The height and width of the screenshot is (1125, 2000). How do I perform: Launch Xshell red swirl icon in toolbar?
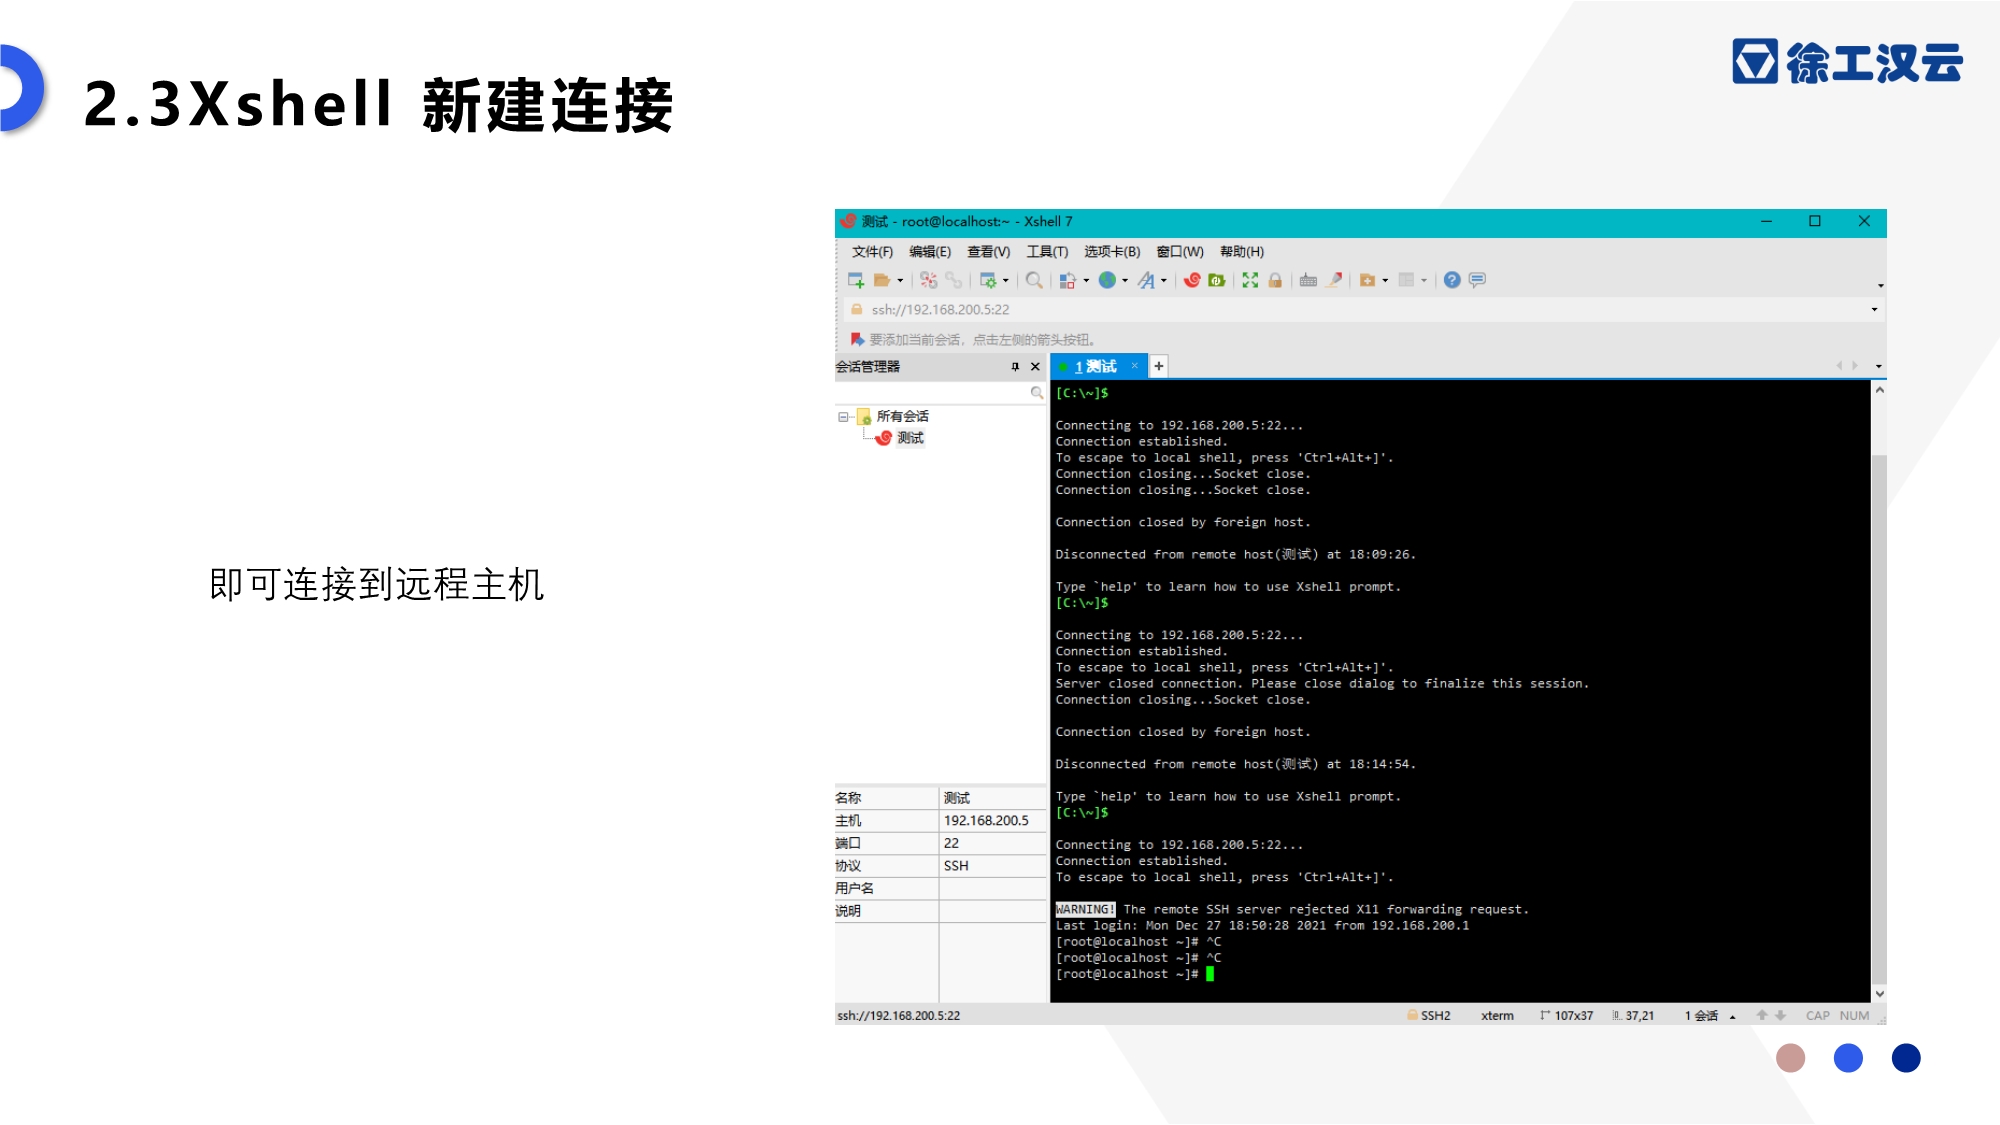pos(1192,280)
